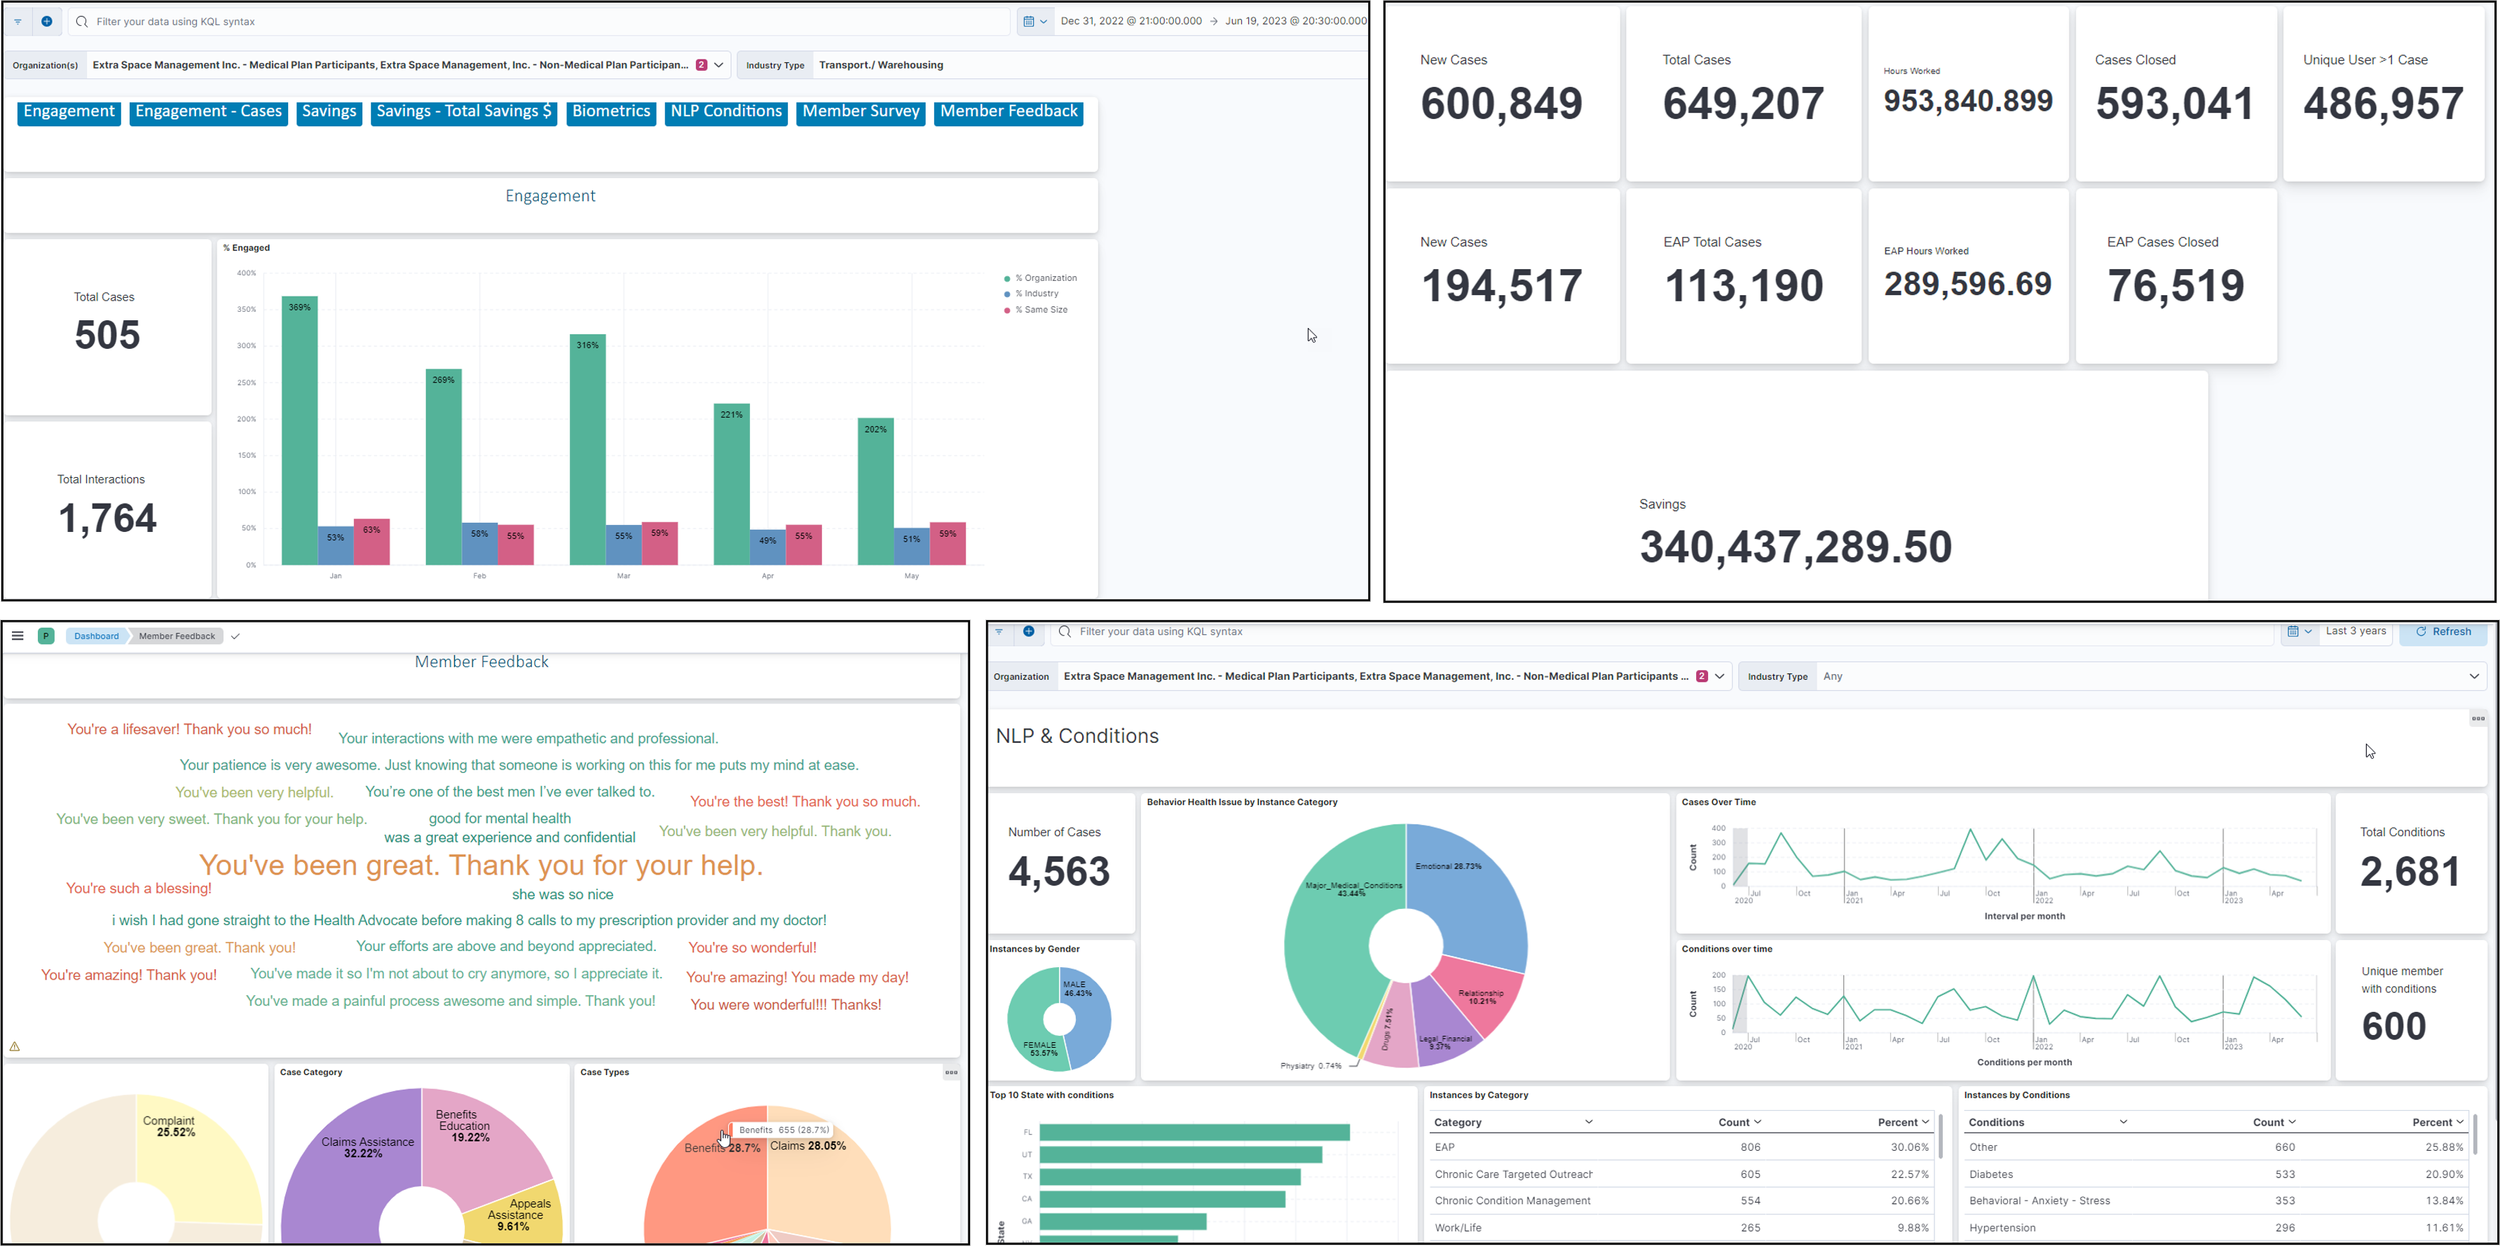This screenshot has width=2500, height=1246.
Task: Open Member Feedback tab button
Action: tap(1009, 112)
